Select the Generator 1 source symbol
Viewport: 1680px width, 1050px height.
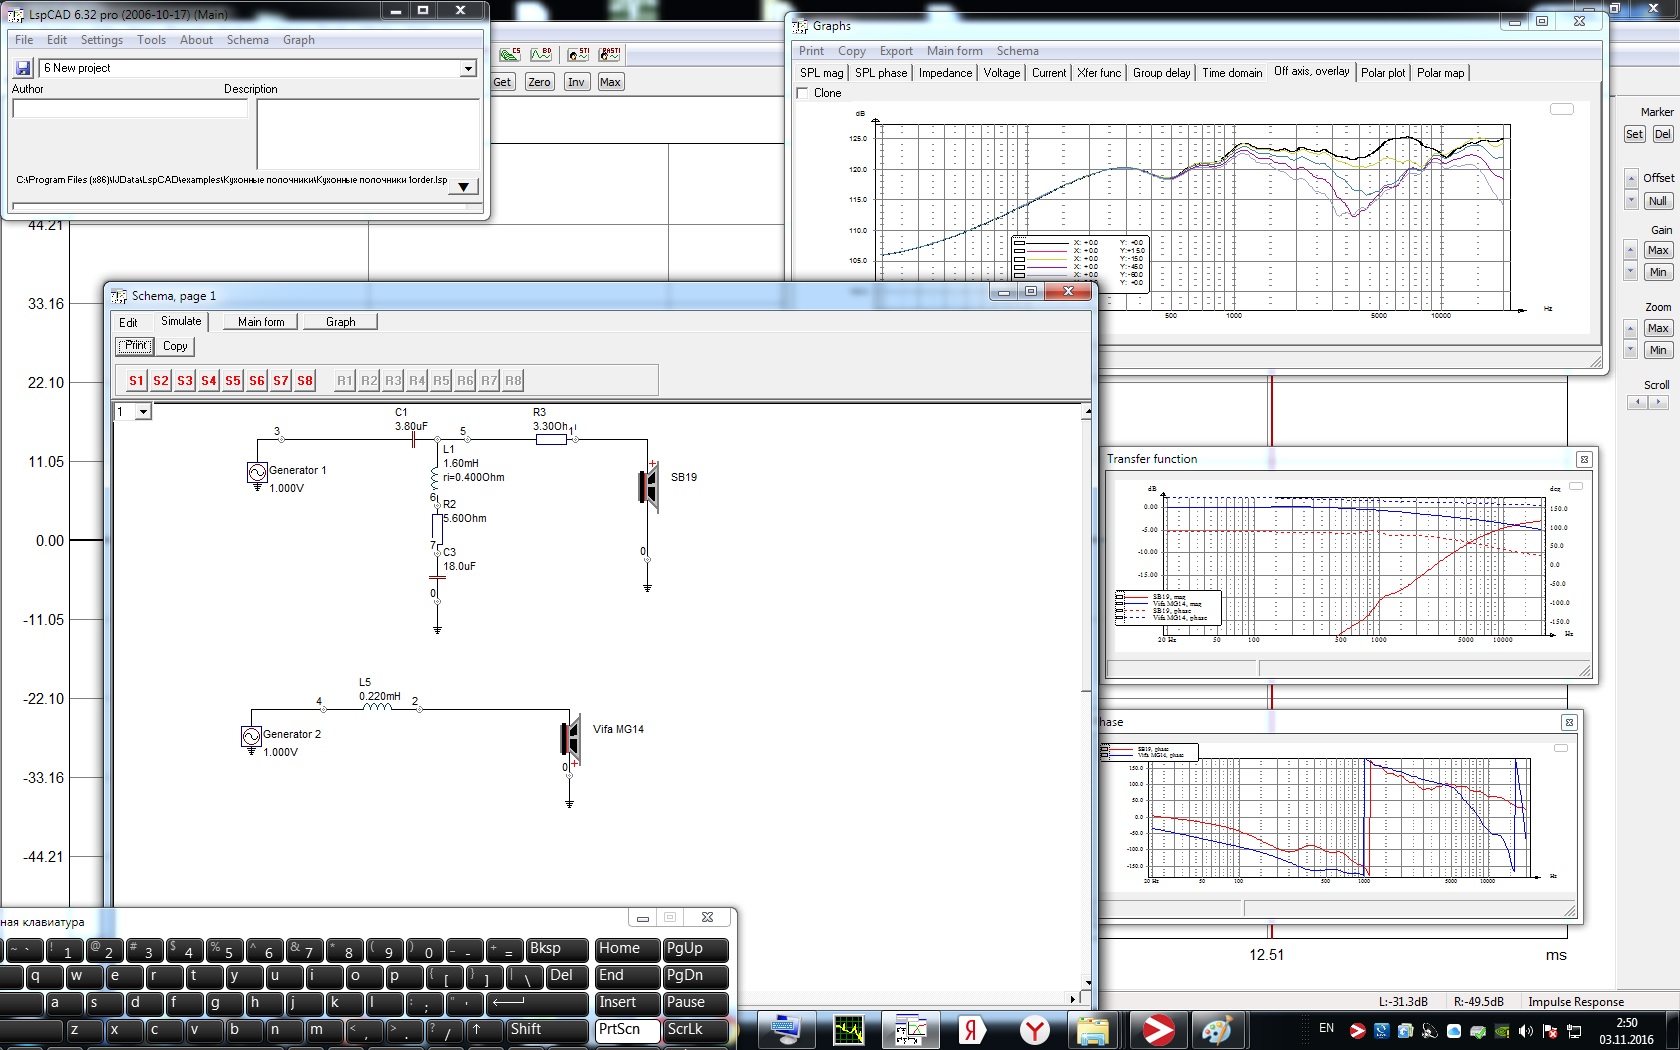tap(257, 473)
